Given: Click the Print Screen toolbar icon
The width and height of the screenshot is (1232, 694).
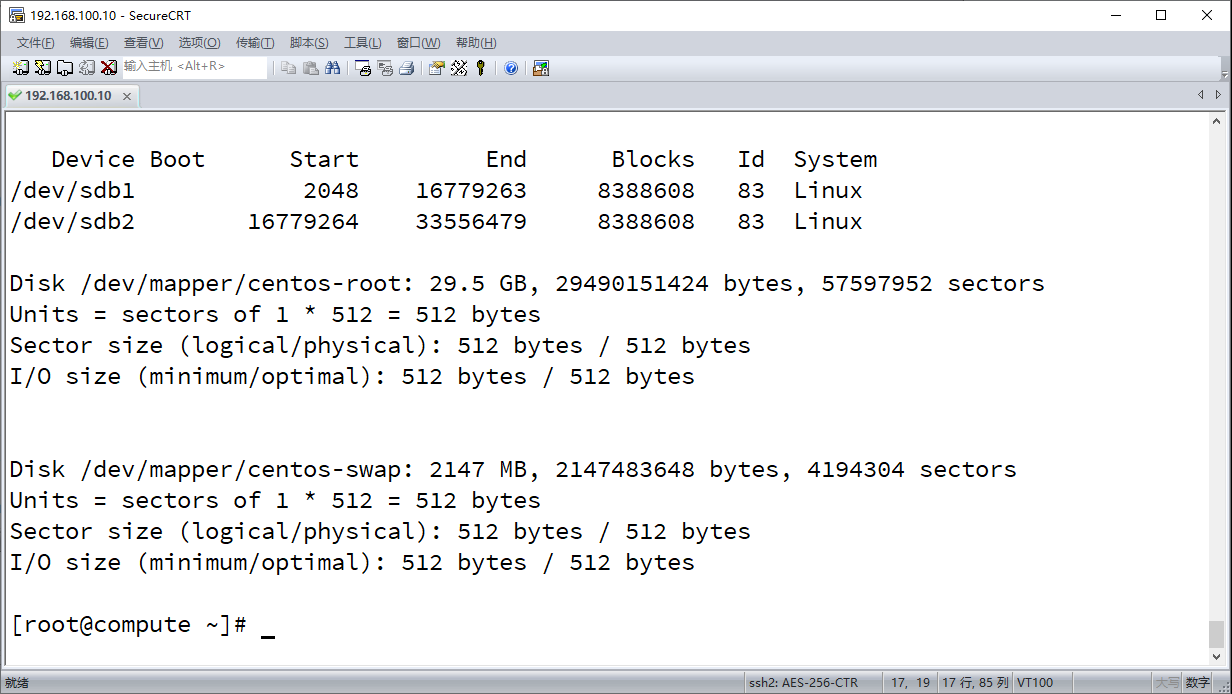Looking at the screenshot, I should (363, 68).
